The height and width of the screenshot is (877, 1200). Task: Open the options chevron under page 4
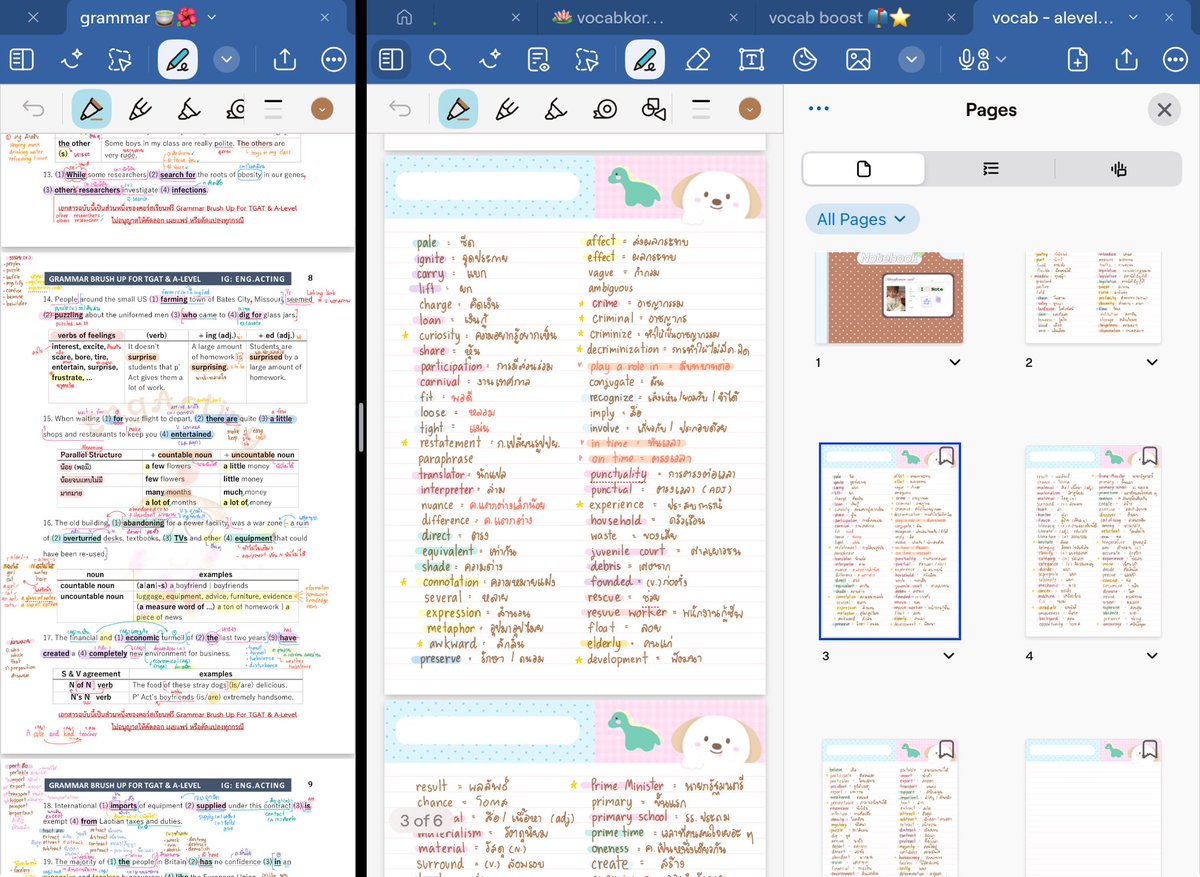1152,656
